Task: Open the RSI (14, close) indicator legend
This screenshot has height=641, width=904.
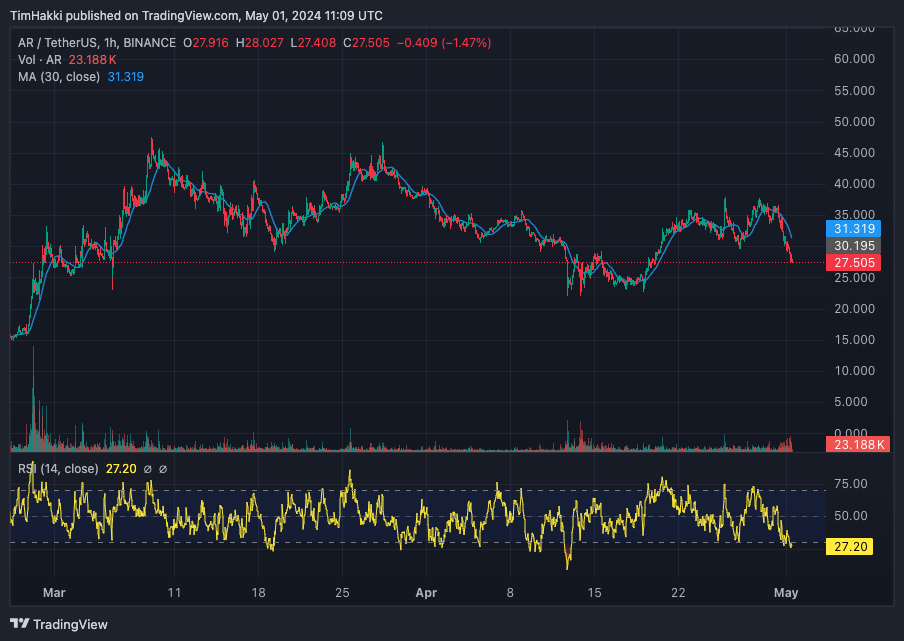Action: (x=58, y=468)
